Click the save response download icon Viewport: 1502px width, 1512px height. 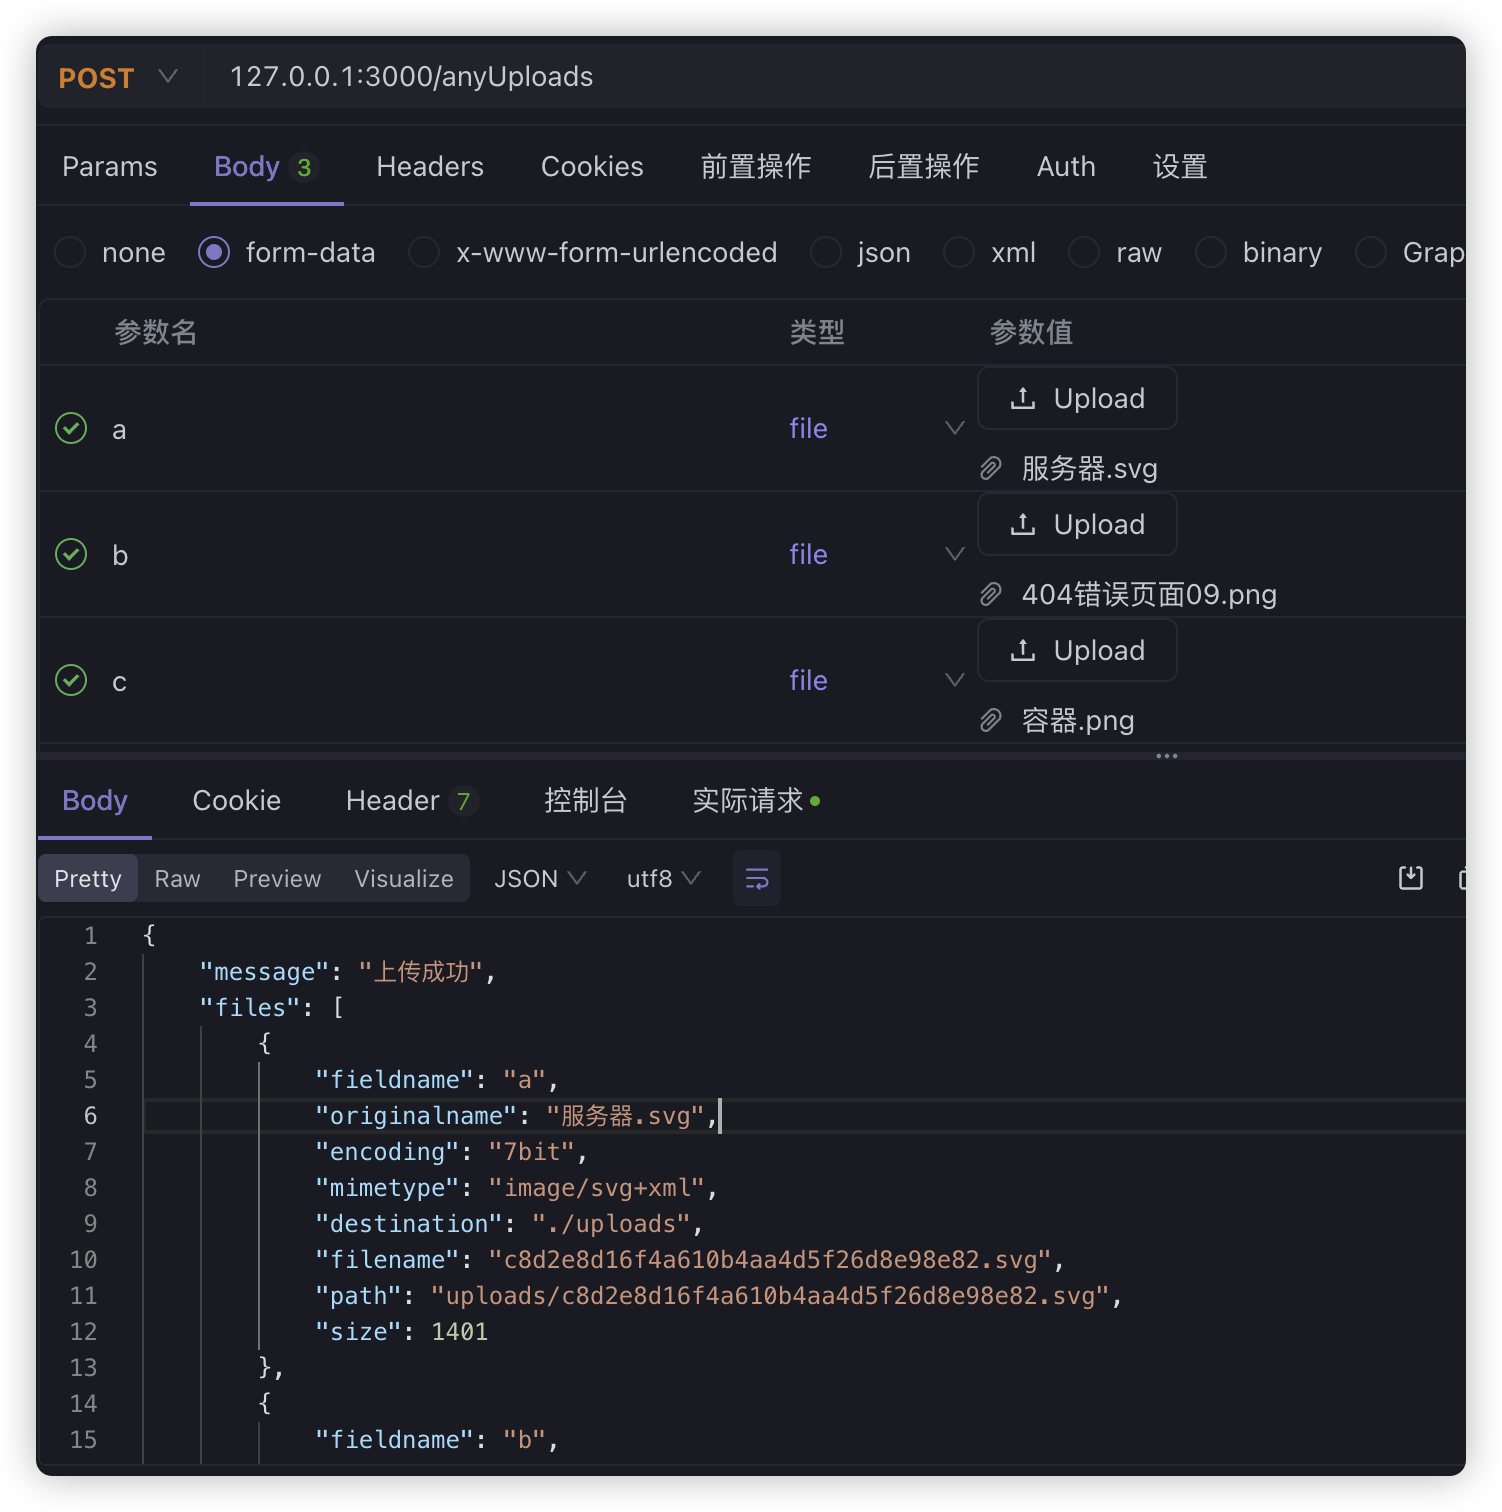pyautogui.click(x=1410, y=878)
